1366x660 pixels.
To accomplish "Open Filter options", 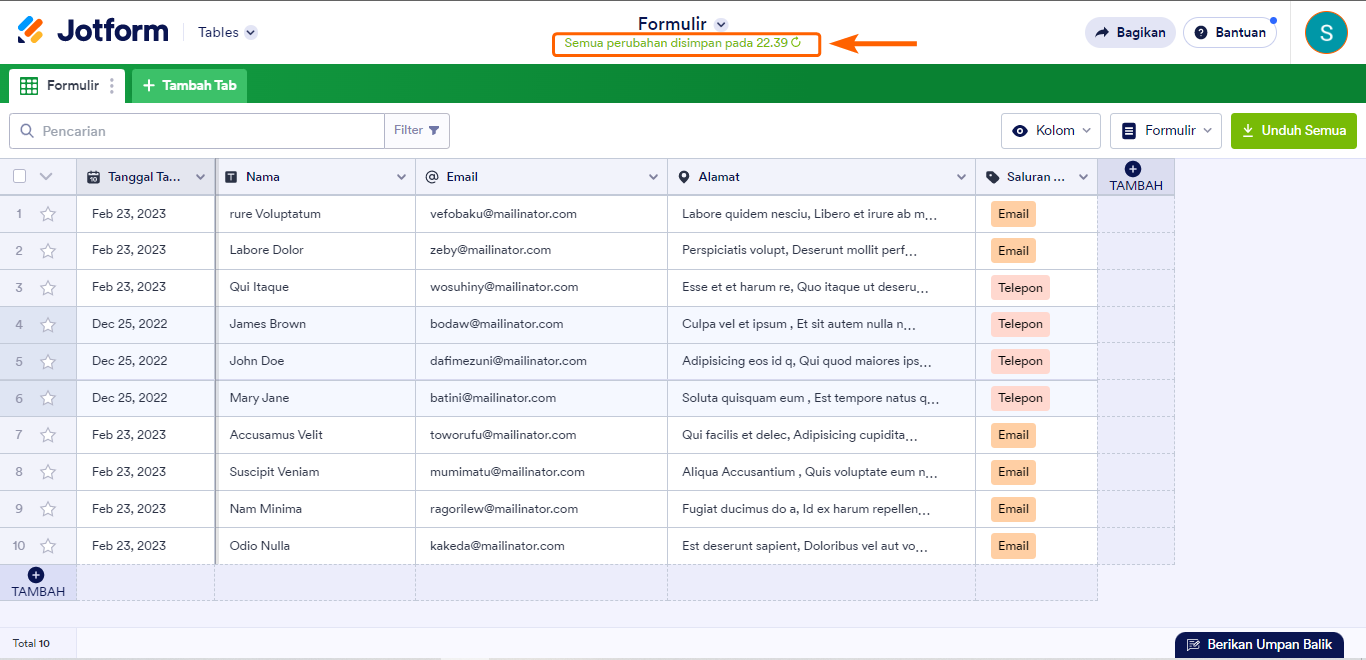I will click(416, 131).
